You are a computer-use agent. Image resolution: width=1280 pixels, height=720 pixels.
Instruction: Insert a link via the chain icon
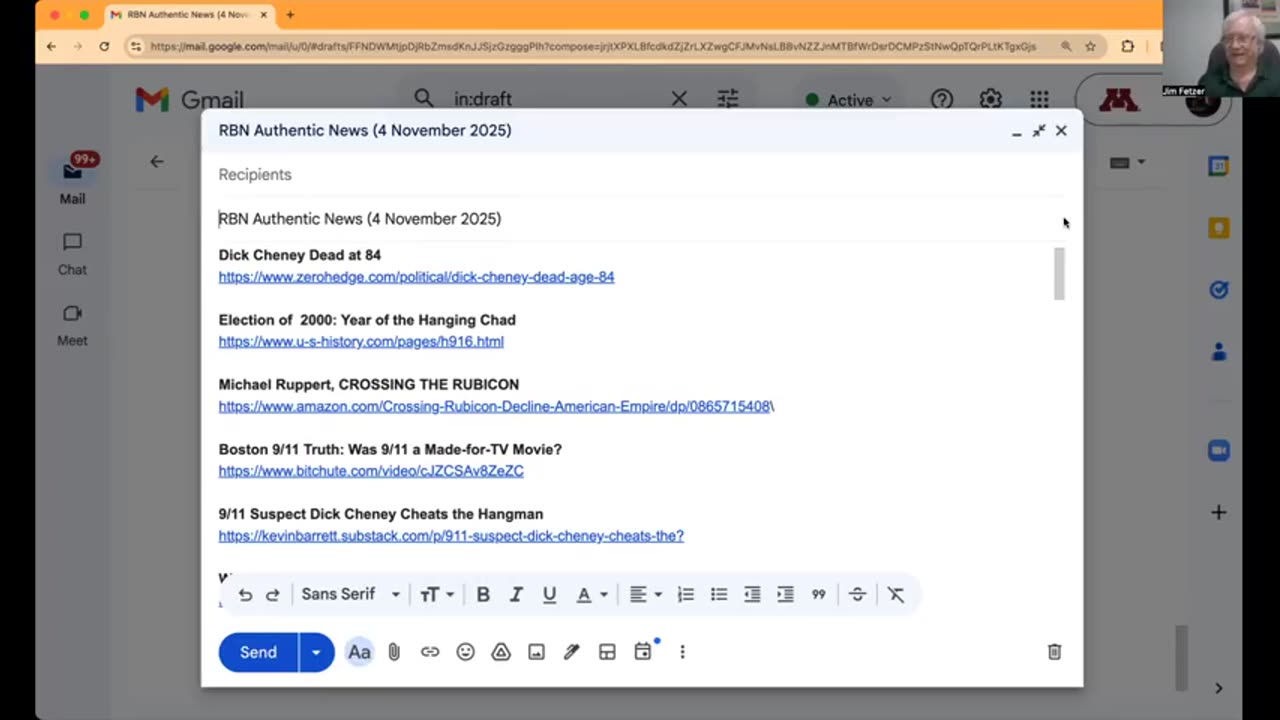[x=430, y=652]
